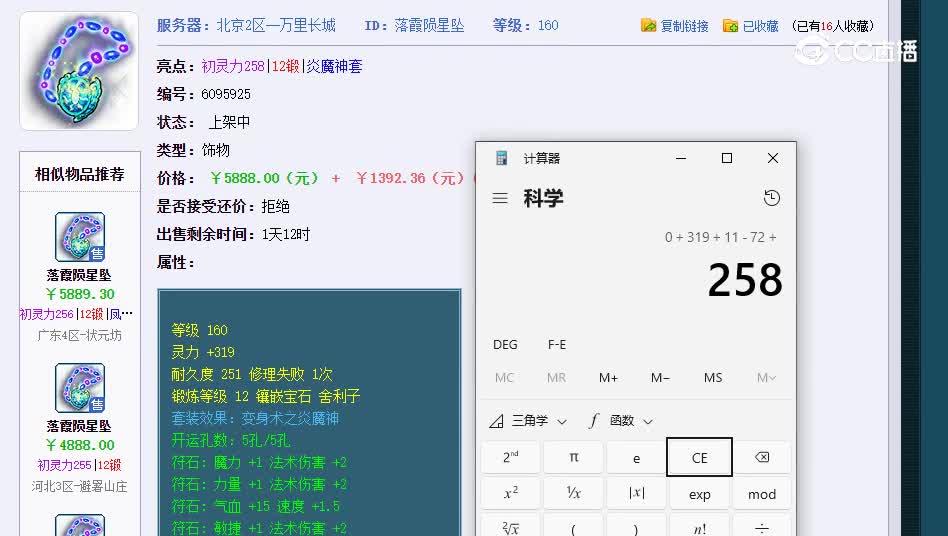The width and height of the screenshot is (948, 536).
Task: Click the left parenthesis key
Action: point(574,527)
